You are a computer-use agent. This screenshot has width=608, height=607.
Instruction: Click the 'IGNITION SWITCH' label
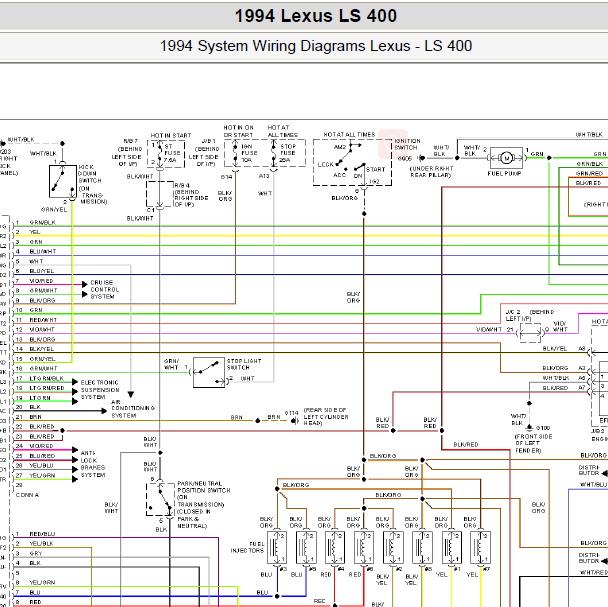[x=407, y=144]
